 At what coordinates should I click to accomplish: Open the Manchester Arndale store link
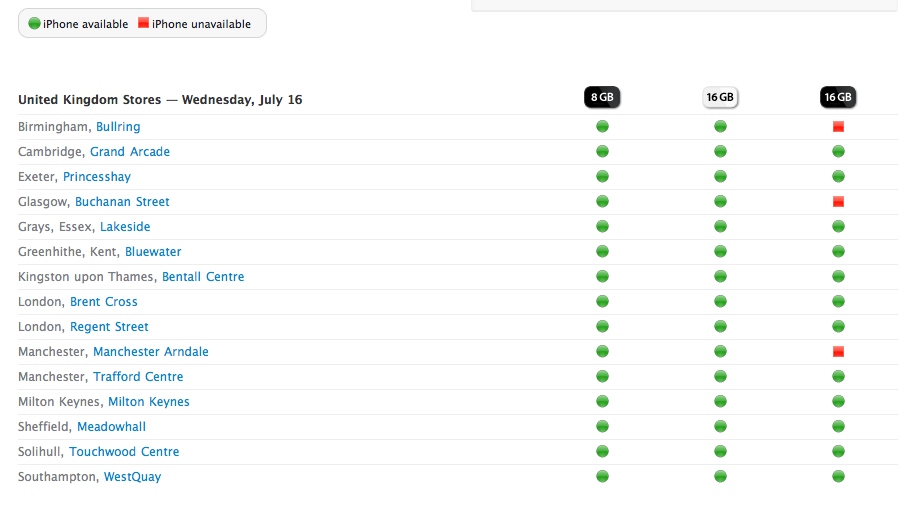pyautogui.click(x=151, y=352)
